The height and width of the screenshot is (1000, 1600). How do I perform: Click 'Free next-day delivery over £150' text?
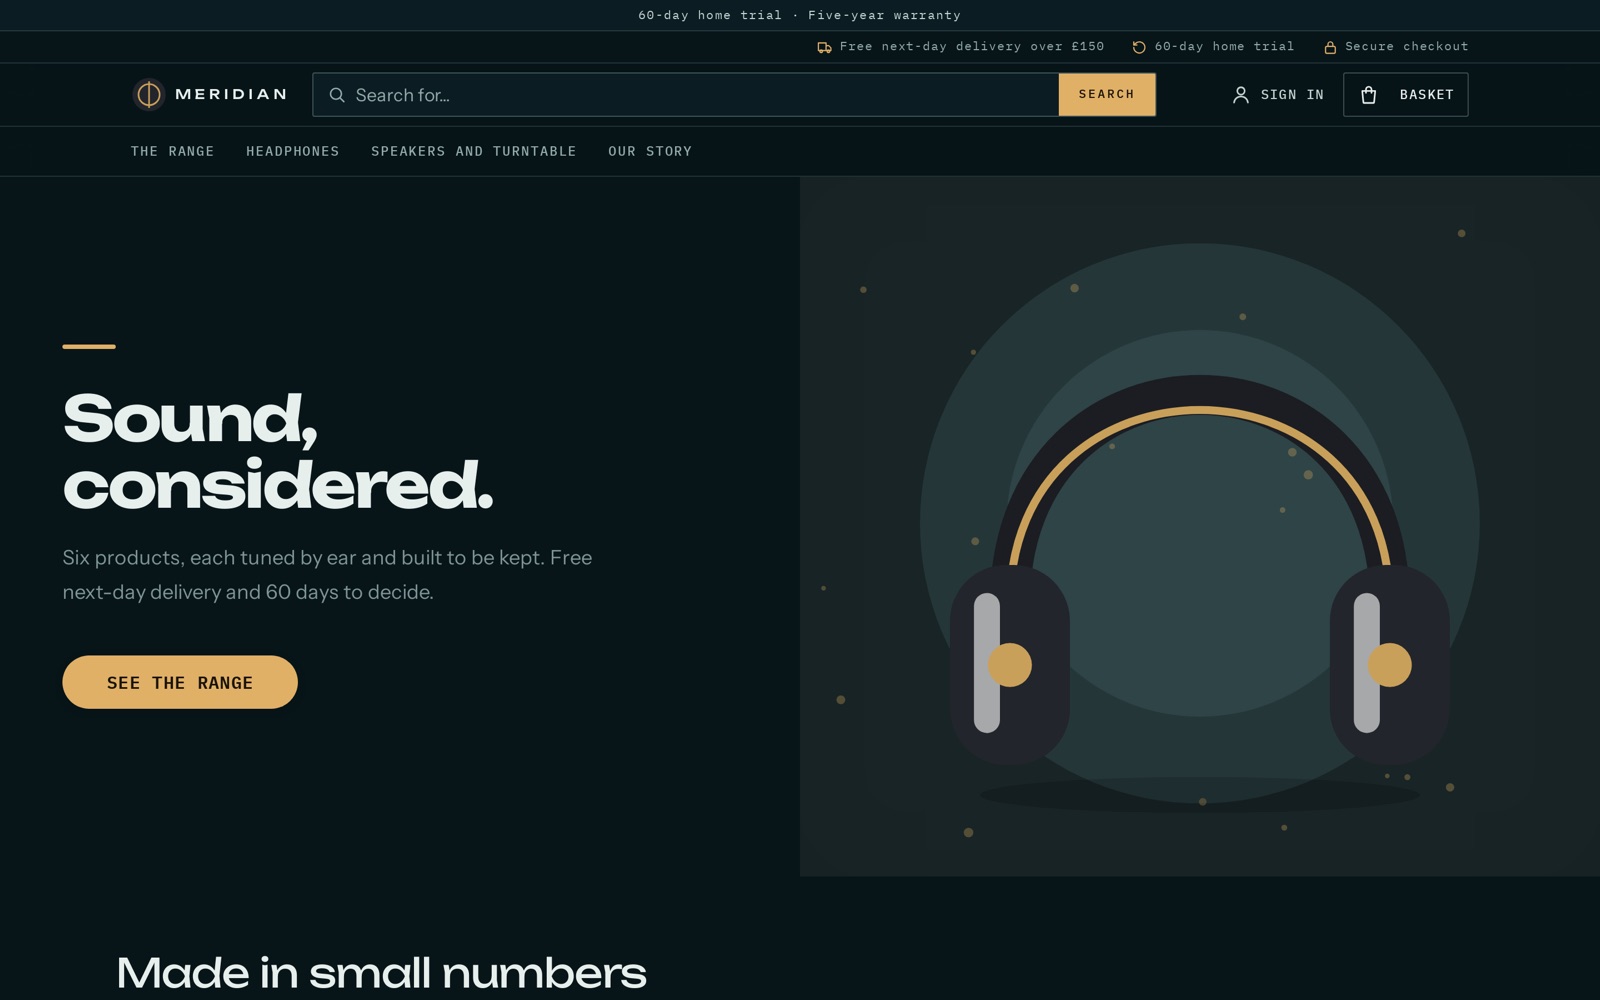[972, 46]
